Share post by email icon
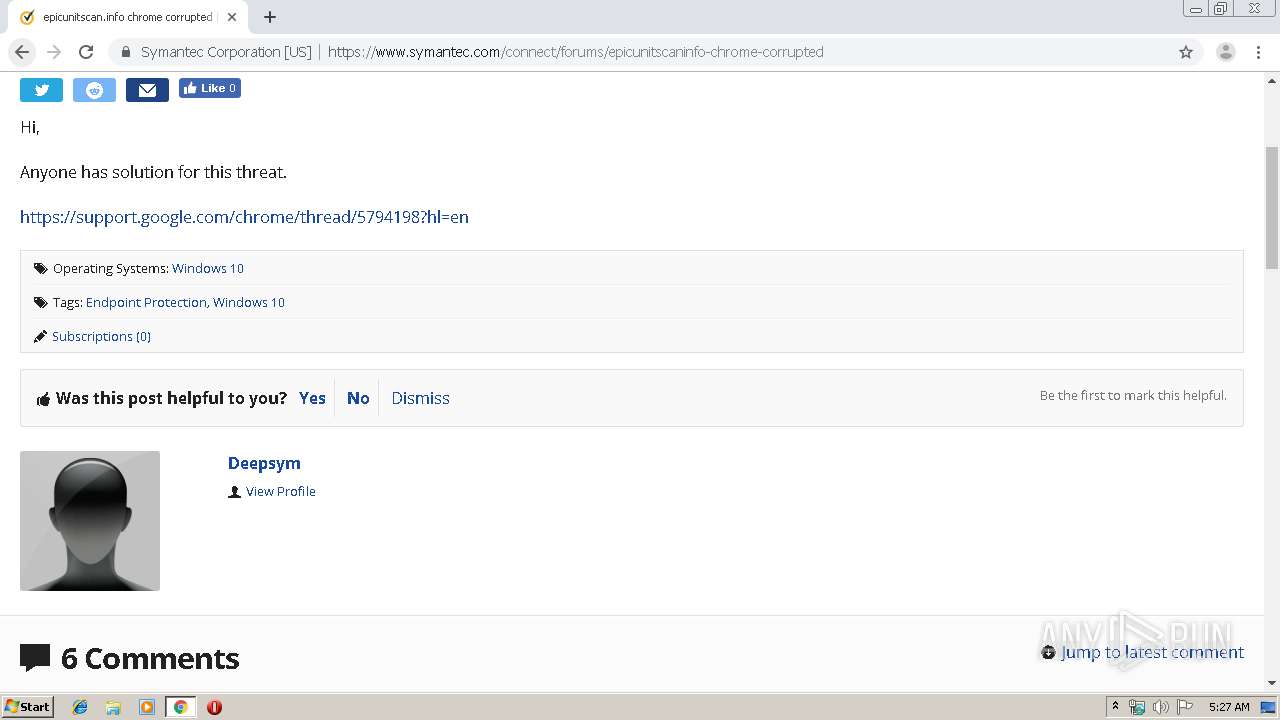This screenshot has width=1280, height=720. 147,90
